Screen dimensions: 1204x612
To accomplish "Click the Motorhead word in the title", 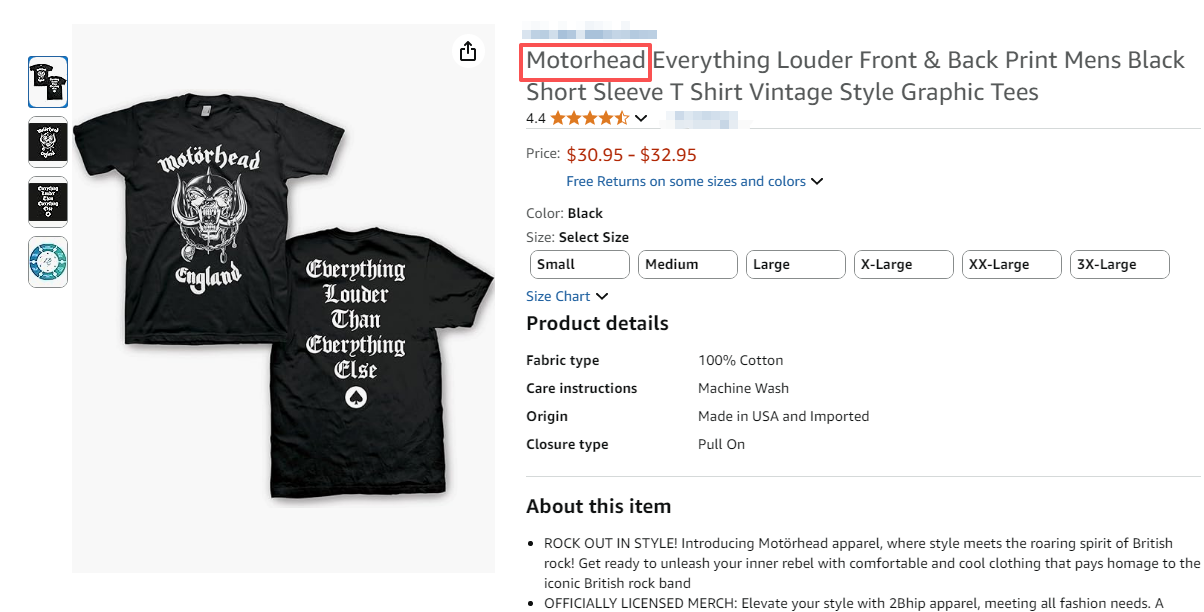I will pos(586,61).
